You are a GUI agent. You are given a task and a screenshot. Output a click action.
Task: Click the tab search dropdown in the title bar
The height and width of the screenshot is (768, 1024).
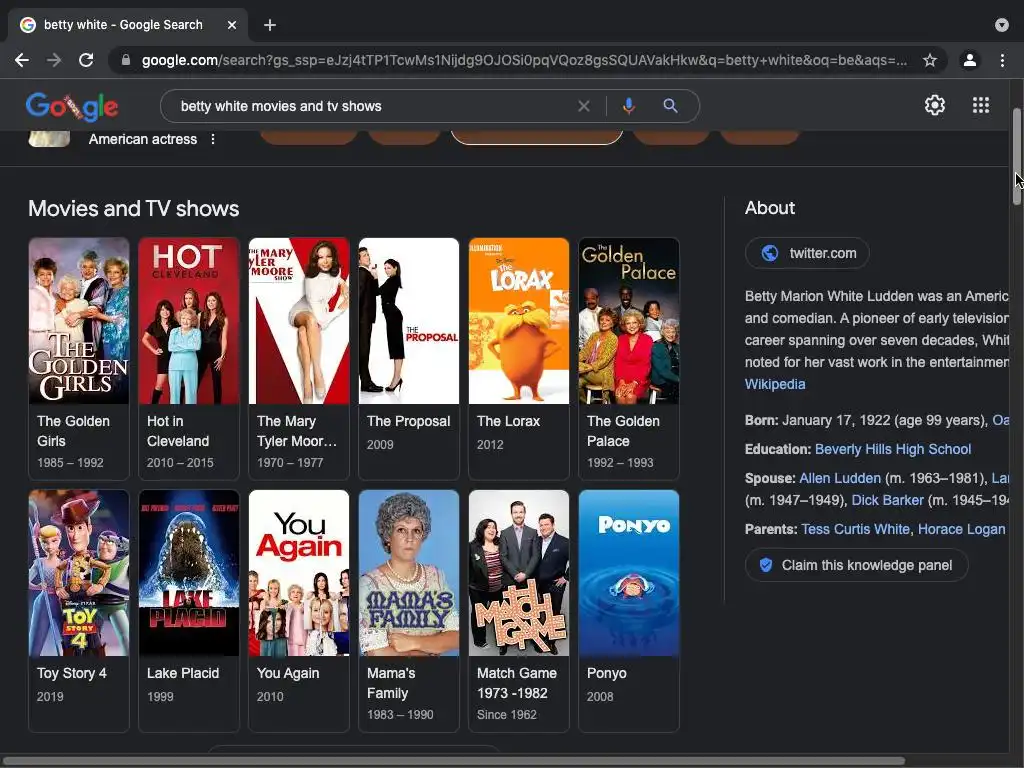[1001, 25]
